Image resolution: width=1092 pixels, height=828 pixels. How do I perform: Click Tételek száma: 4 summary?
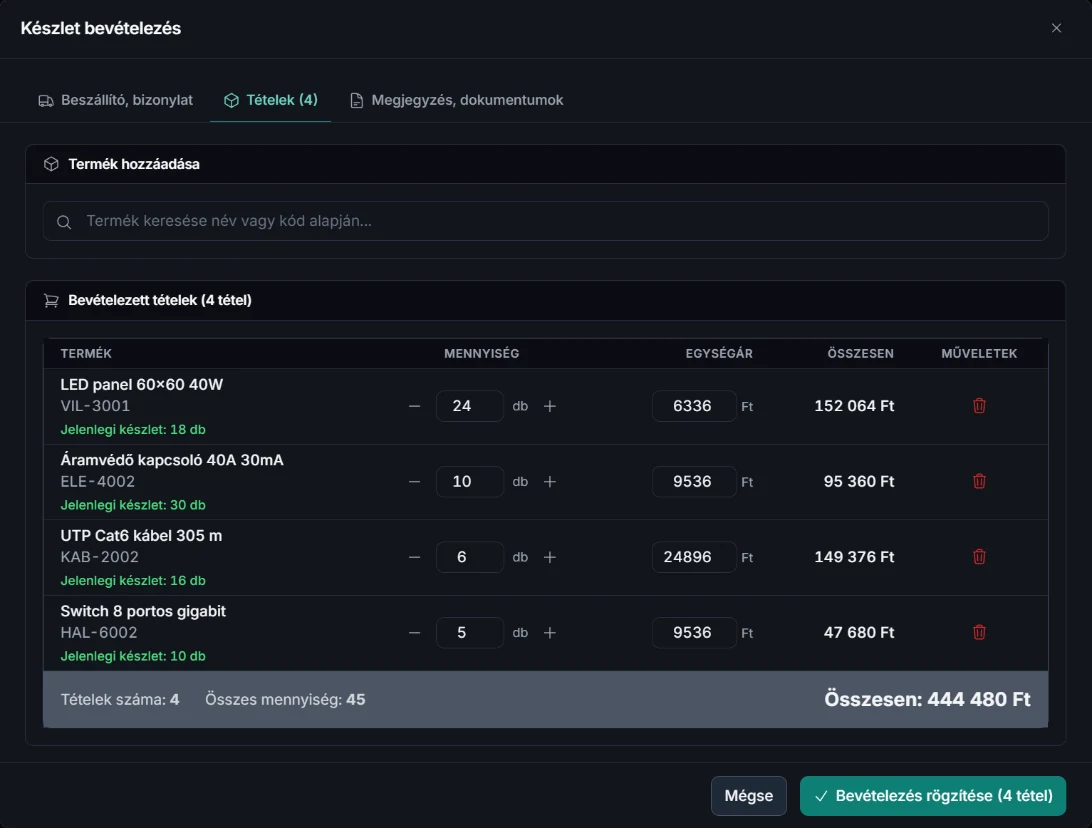coord(120,700)
